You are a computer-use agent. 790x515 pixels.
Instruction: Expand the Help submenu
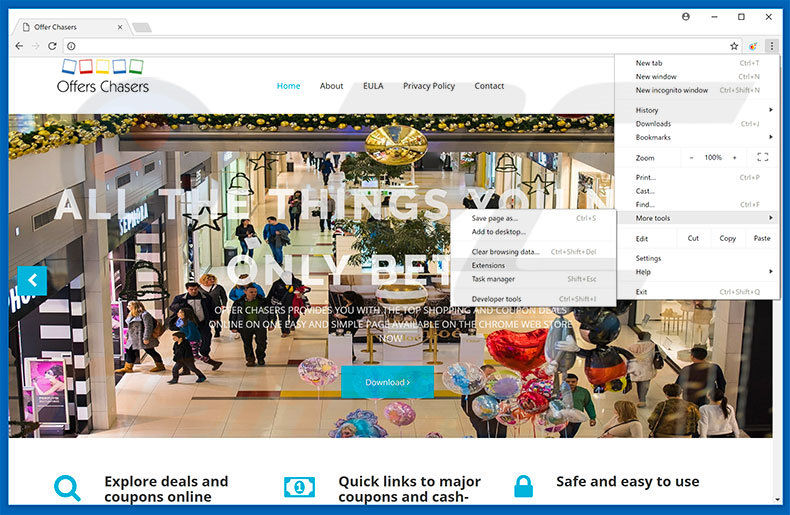[697, 272]
